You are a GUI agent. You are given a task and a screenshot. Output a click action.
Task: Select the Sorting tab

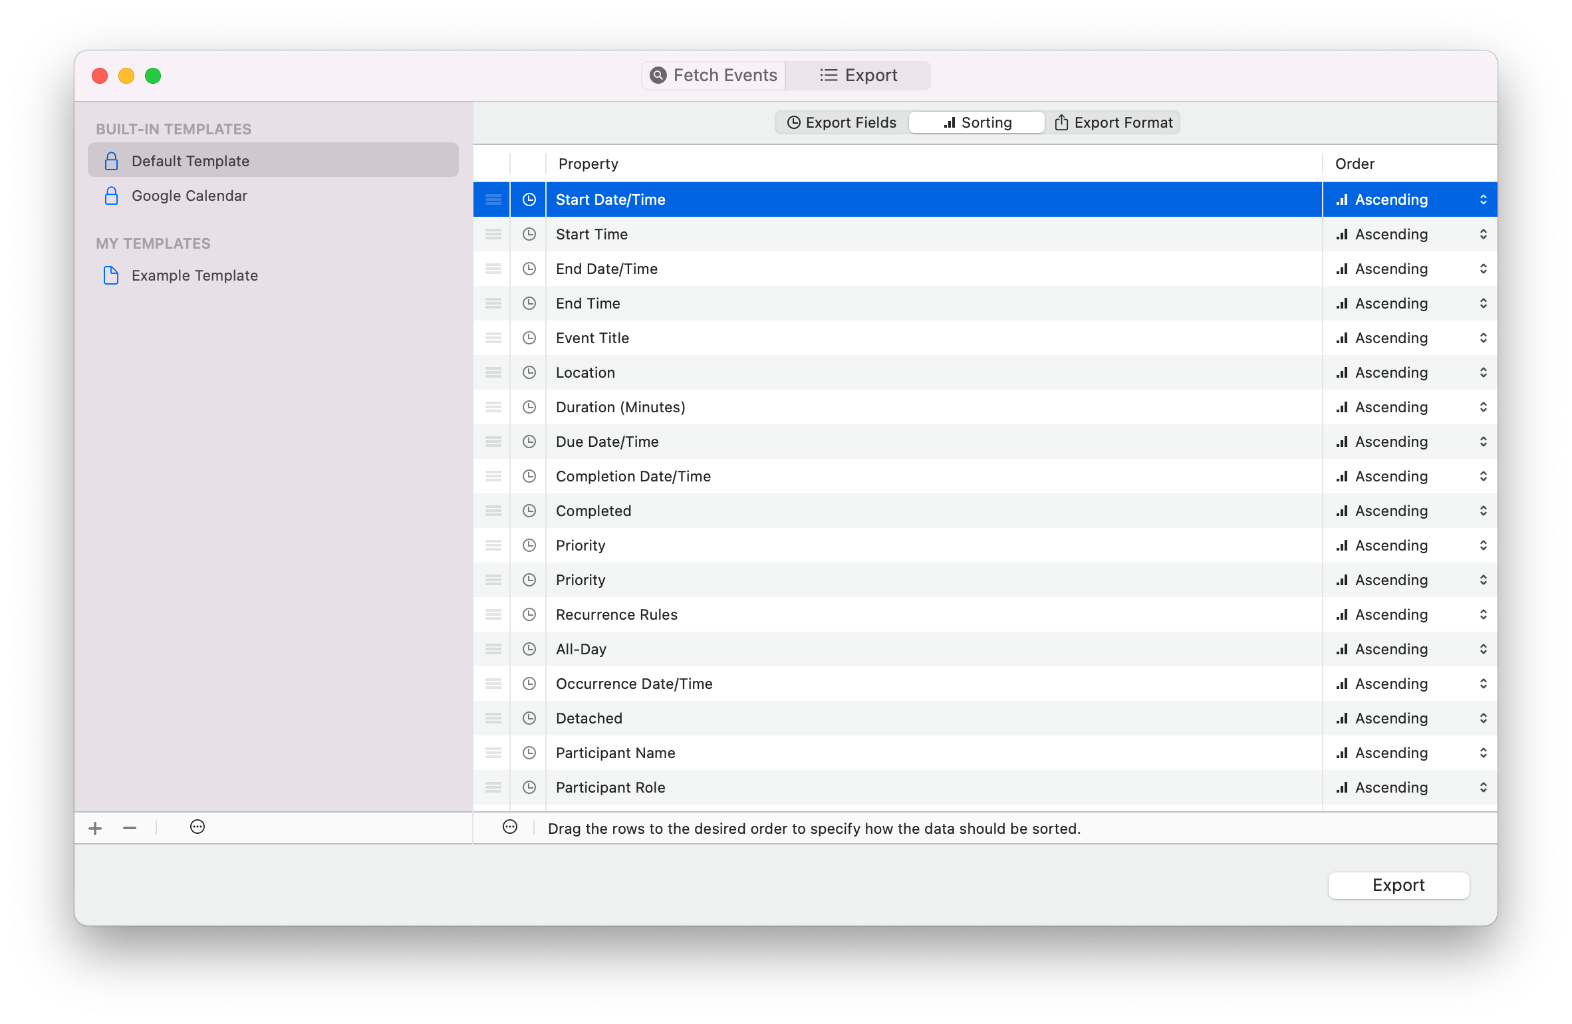coord(977,122)
